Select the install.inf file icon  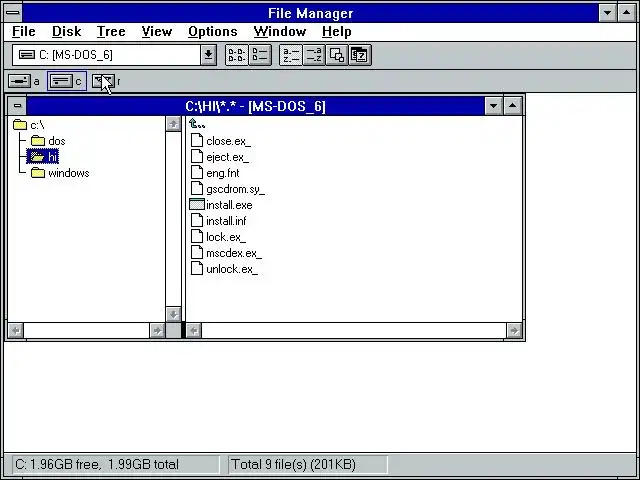(x=197, y=220)
